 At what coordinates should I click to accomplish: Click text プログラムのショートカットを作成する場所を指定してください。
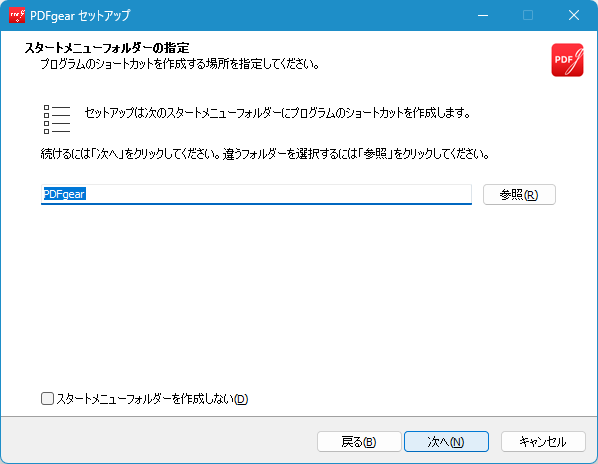[x=180, y=64]
